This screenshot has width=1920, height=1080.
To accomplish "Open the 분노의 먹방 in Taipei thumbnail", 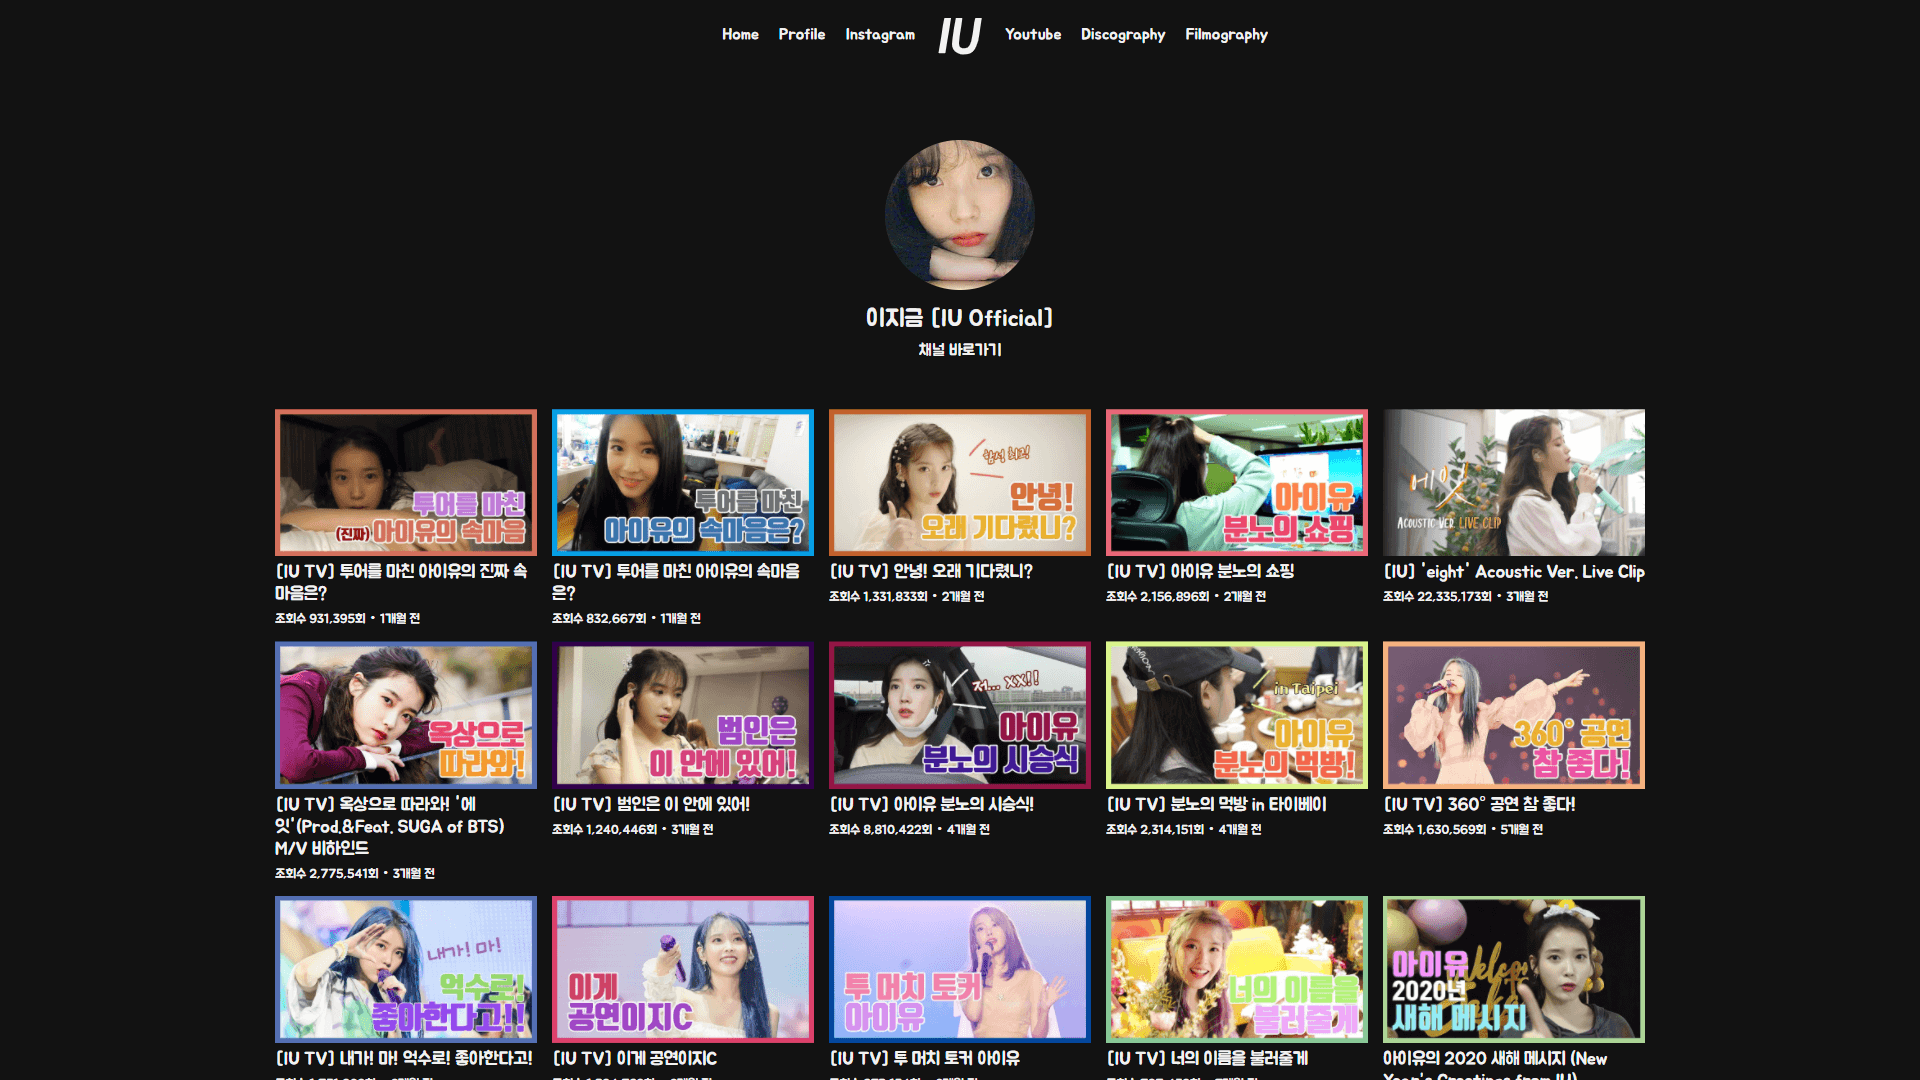I will click(1236, 715).
